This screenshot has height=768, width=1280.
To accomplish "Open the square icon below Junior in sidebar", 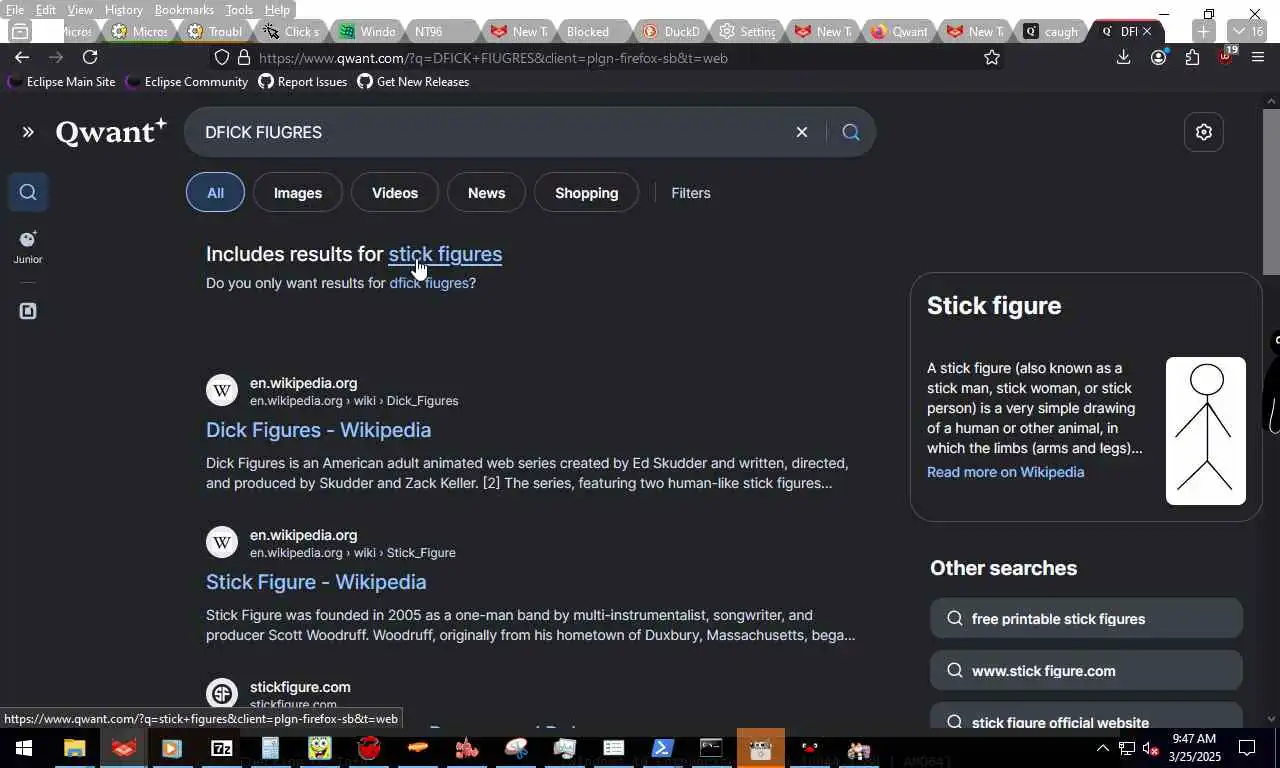I will (x=28, y=311).
